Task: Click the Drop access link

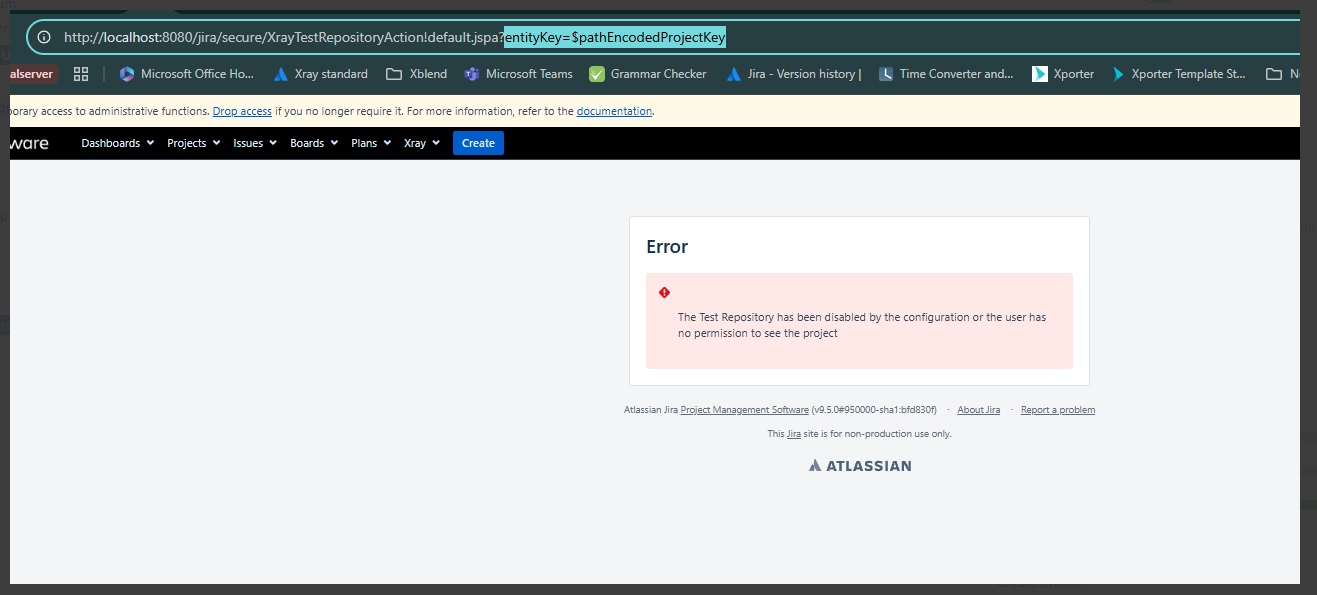Action: 242,111
